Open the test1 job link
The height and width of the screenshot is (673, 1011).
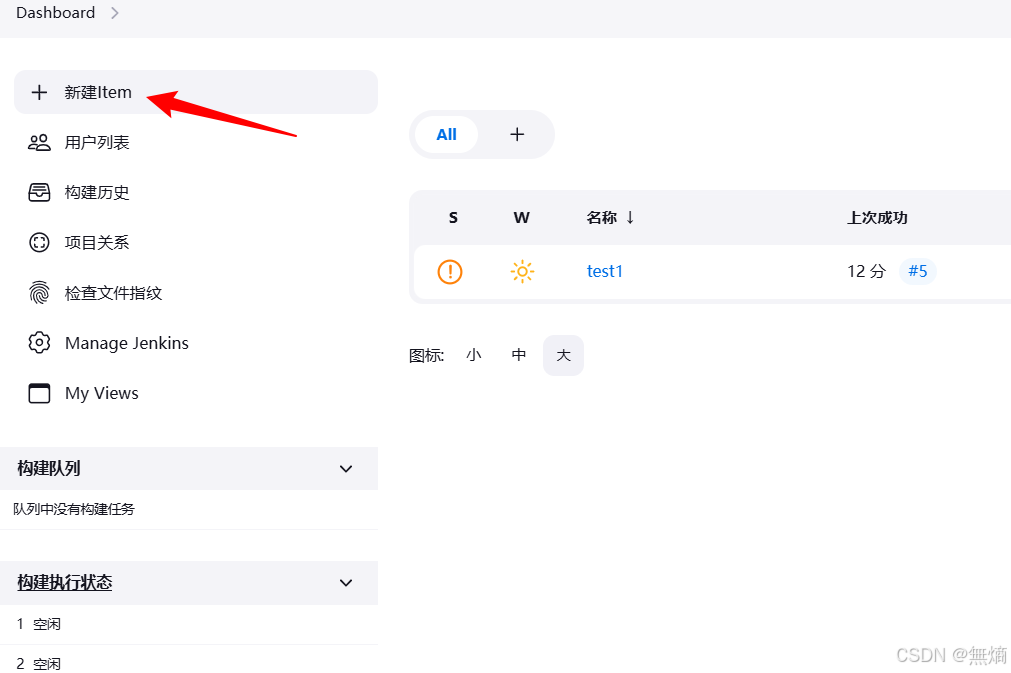point(605,271)
